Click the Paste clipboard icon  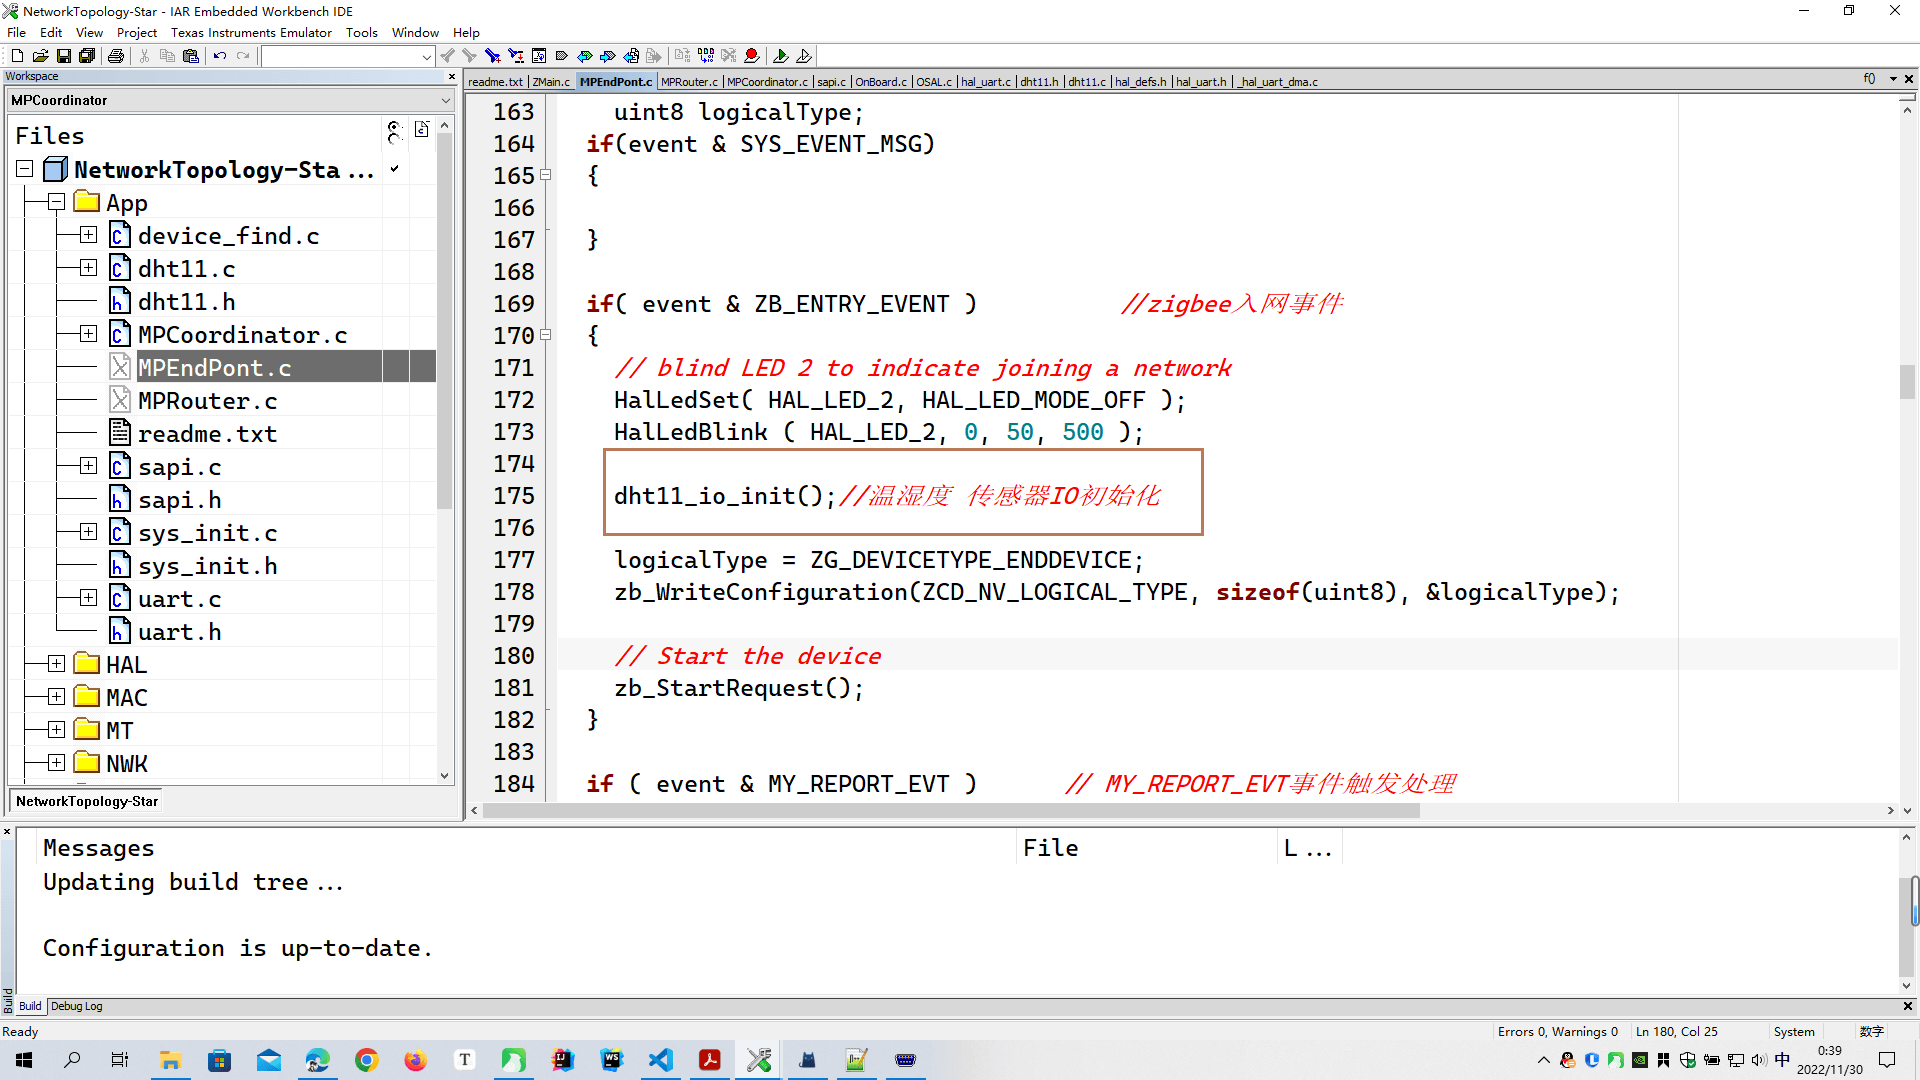click(x=191, y=56)
